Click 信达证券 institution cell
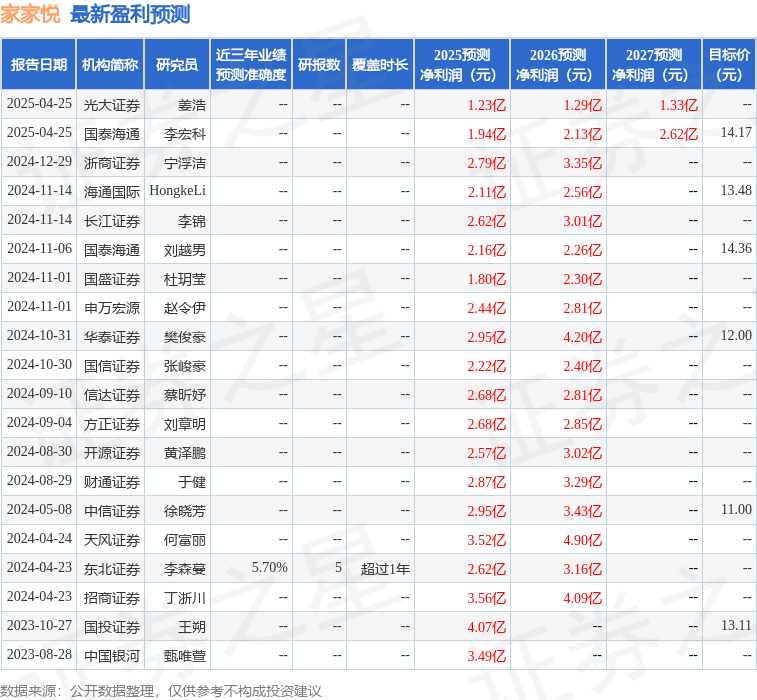 coord(112,395)
